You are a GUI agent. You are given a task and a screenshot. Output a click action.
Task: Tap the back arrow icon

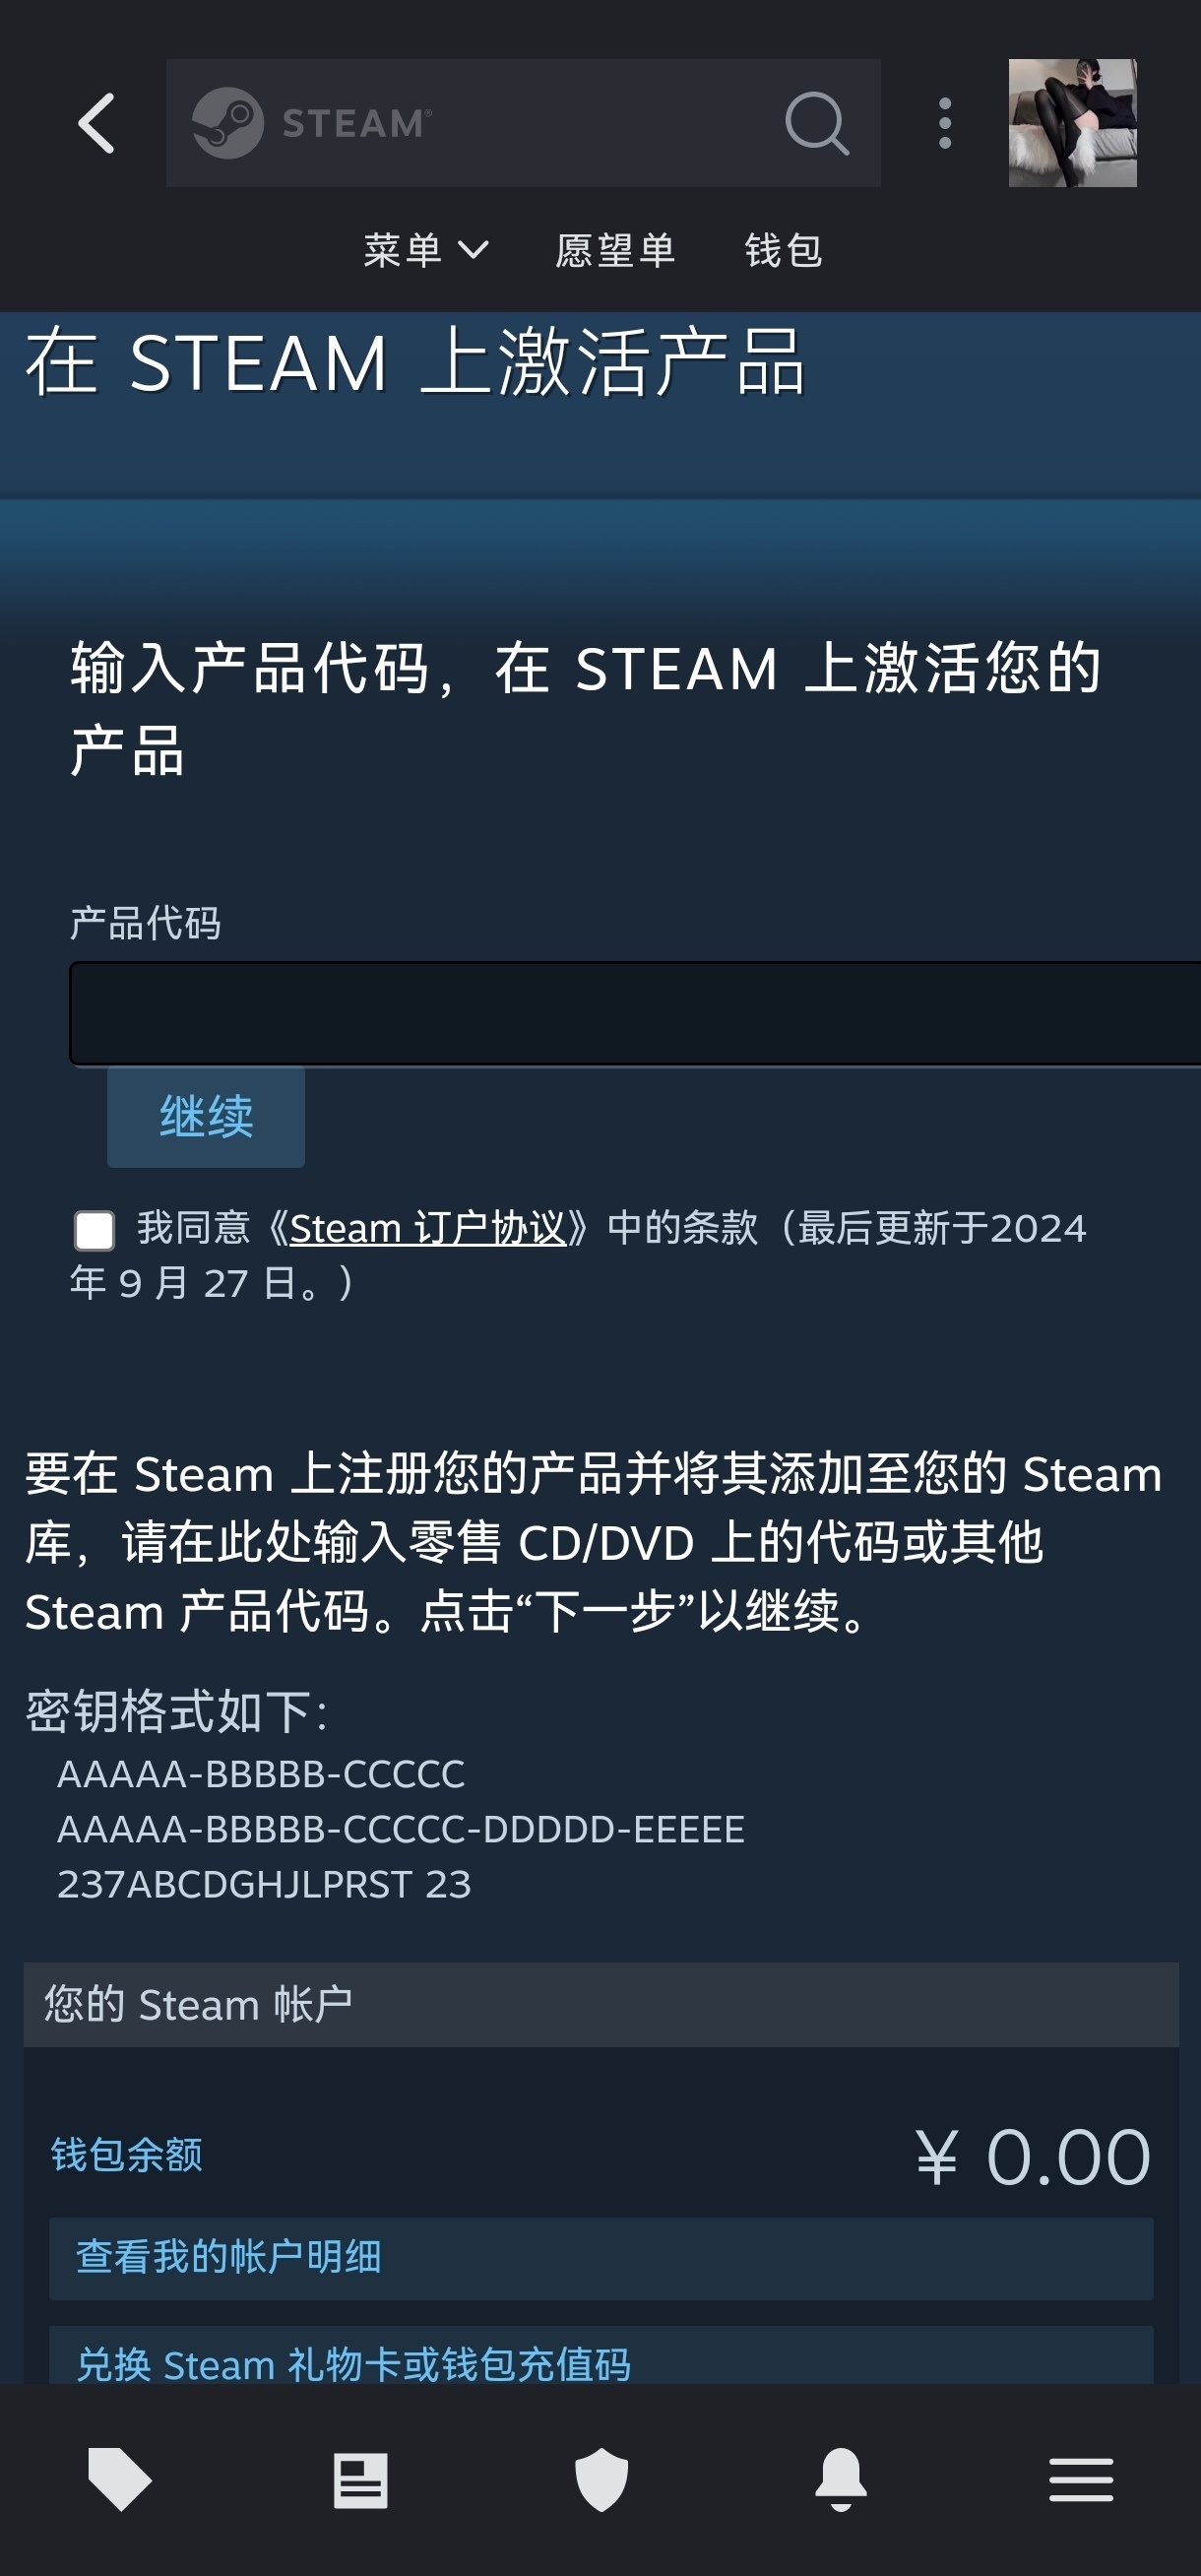click(96, 124)
